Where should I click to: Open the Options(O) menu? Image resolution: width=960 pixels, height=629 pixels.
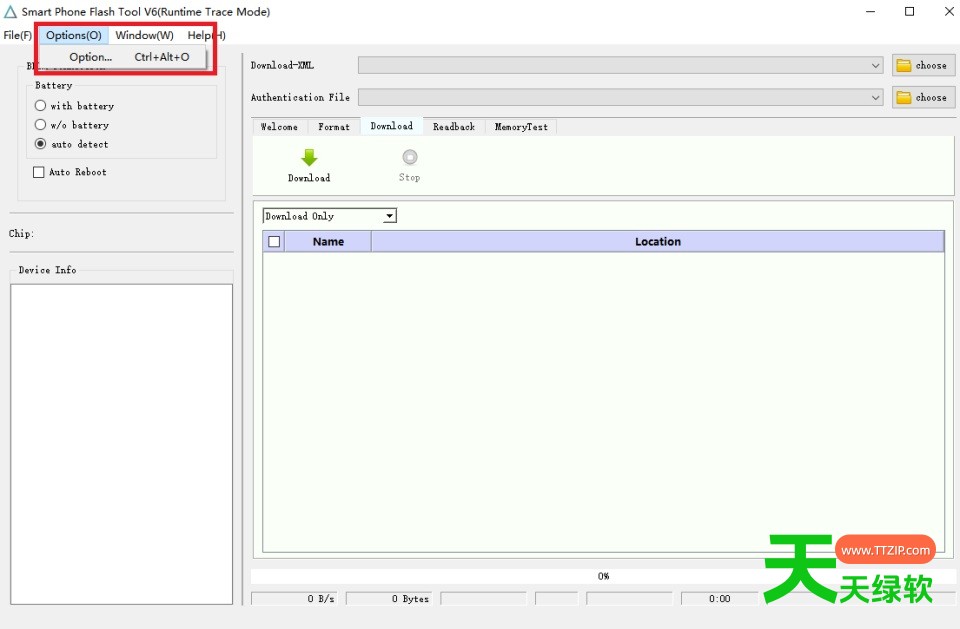point(73,35)
